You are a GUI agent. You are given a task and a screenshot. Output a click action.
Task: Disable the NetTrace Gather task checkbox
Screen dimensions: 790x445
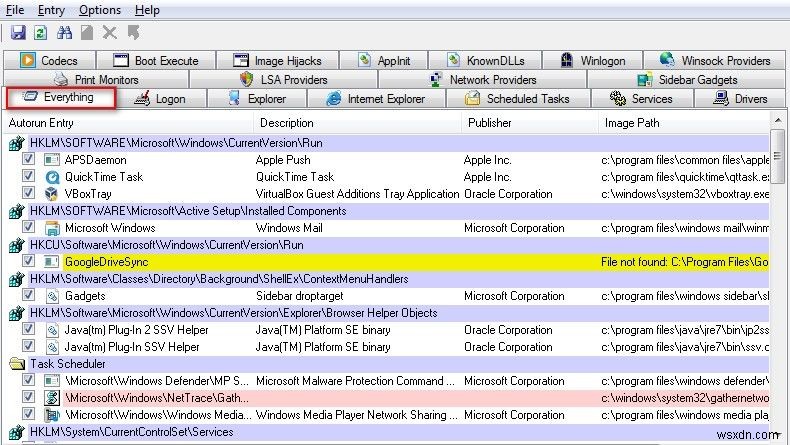click(x=28, y=397)
